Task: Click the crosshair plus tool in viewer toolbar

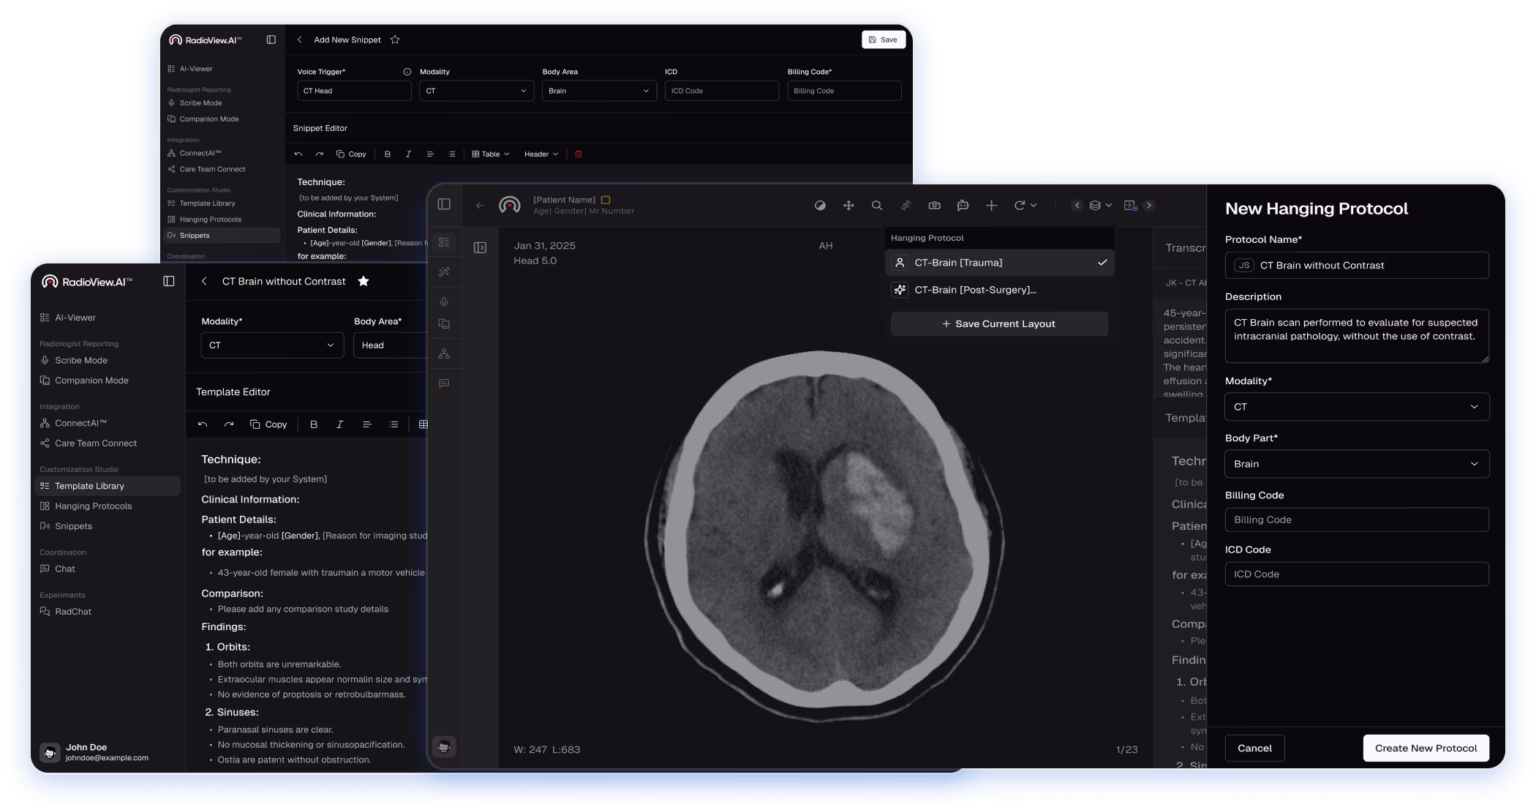Action: (x=991, y=205)
